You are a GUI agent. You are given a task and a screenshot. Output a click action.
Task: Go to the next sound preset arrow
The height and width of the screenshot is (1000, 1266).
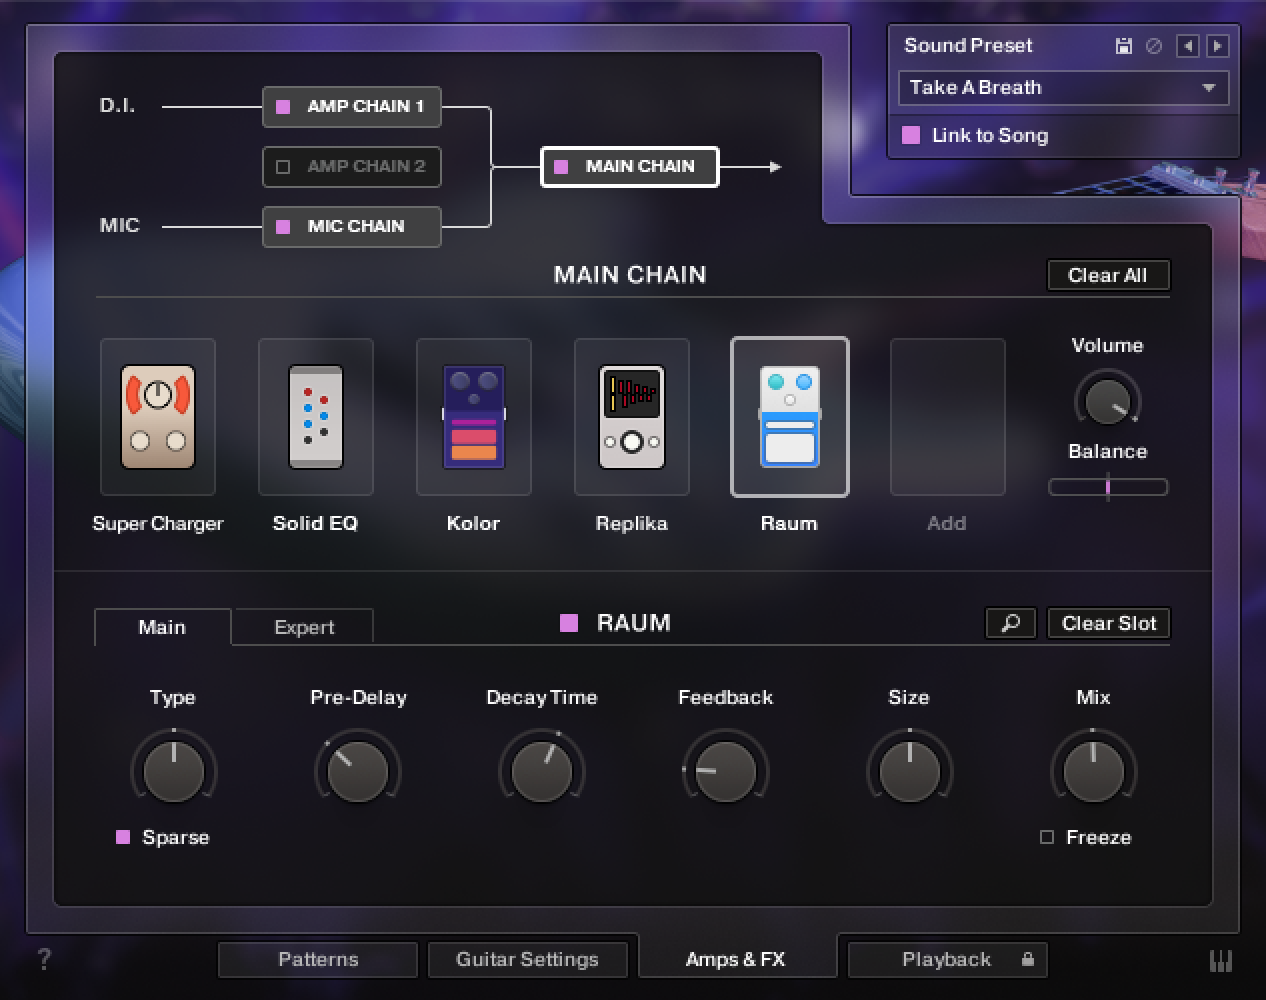1217,46
